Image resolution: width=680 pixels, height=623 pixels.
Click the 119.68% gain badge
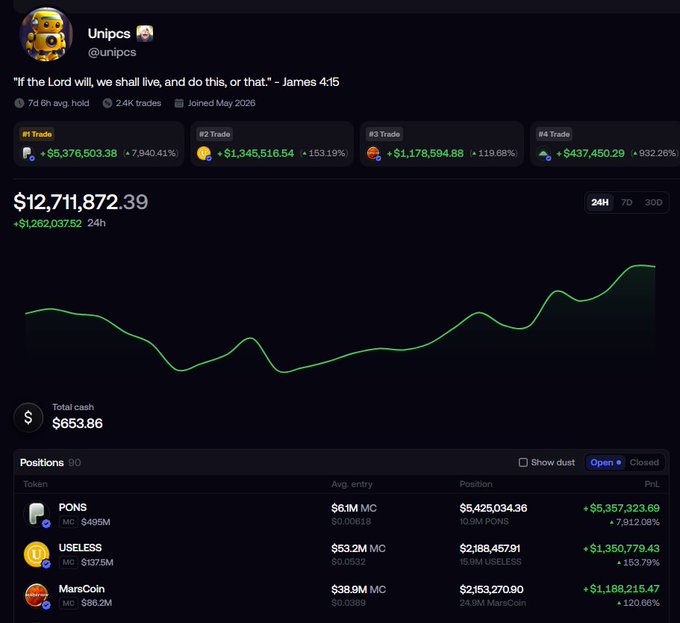click(494, 153)
